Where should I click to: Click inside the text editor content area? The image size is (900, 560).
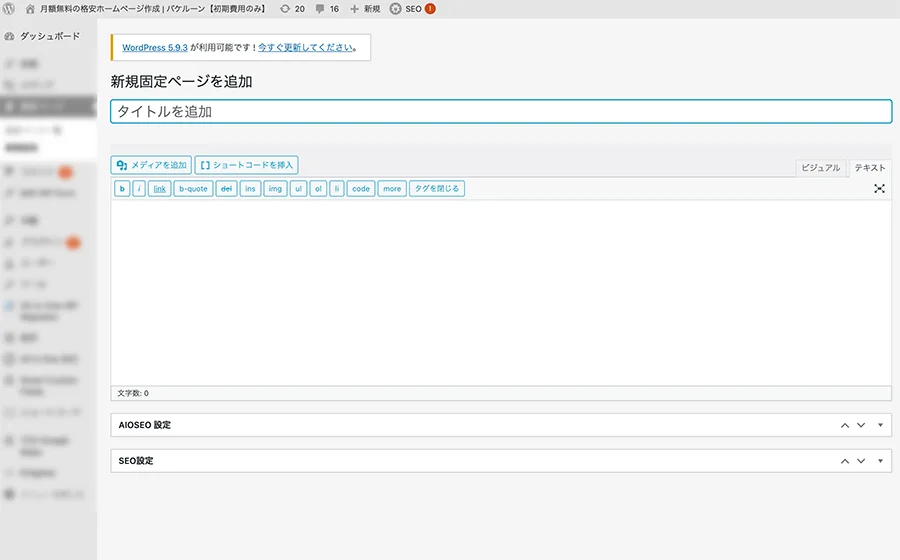(501, 293)
